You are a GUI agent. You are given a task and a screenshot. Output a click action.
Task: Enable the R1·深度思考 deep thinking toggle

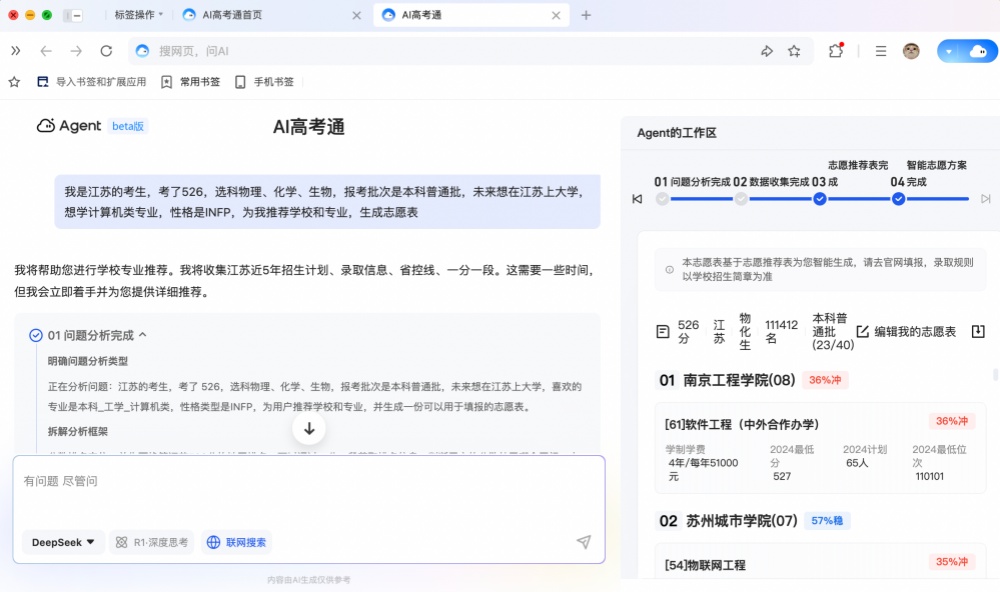point(150,542)
